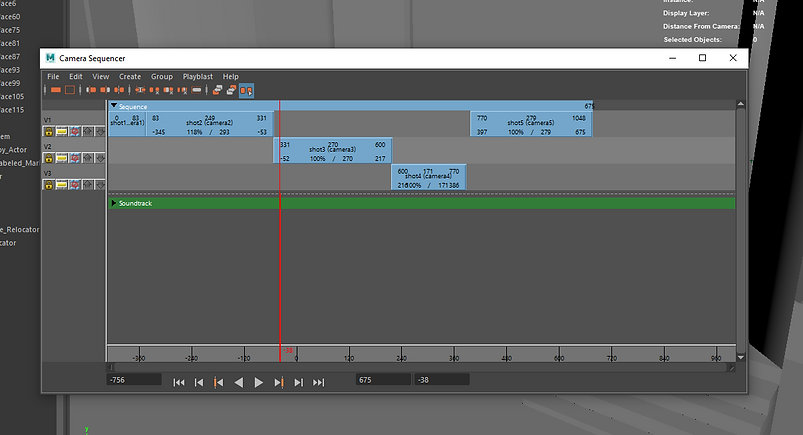Move track V3 down with its arrow
This screenshot has width=803, height=435.
(100, 185)
